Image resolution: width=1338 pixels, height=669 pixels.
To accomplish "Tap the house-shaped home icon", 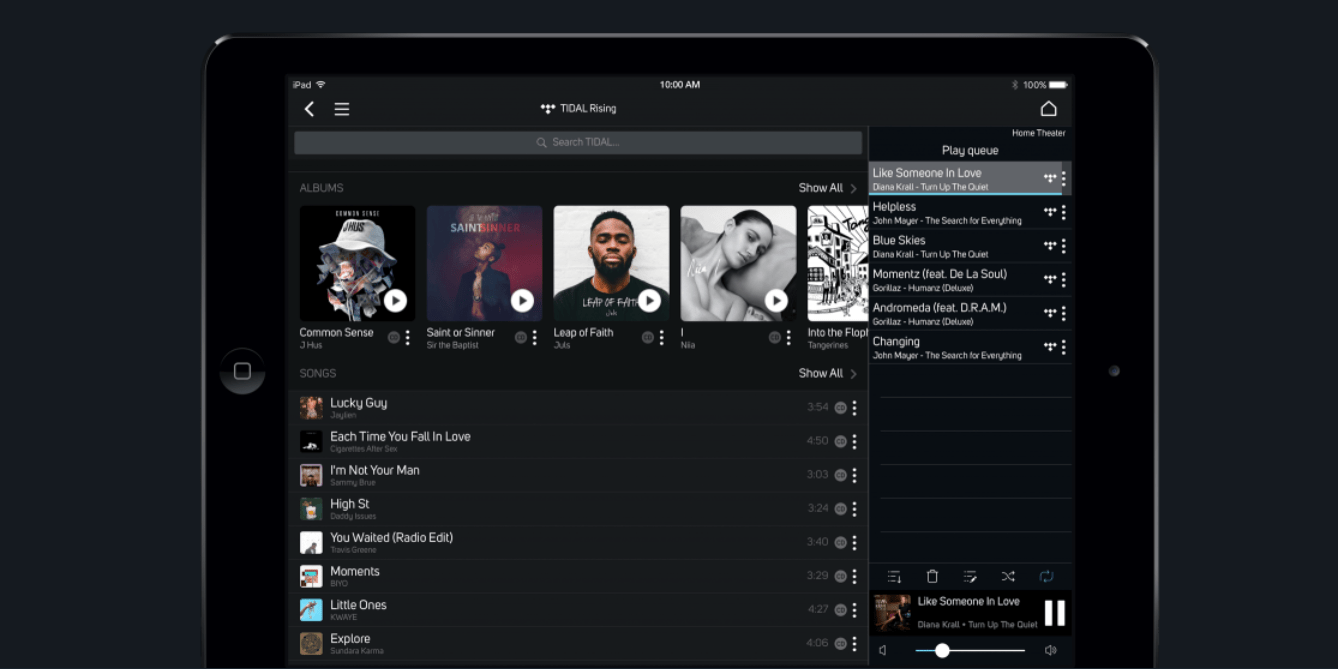I will pos(1048,109).
